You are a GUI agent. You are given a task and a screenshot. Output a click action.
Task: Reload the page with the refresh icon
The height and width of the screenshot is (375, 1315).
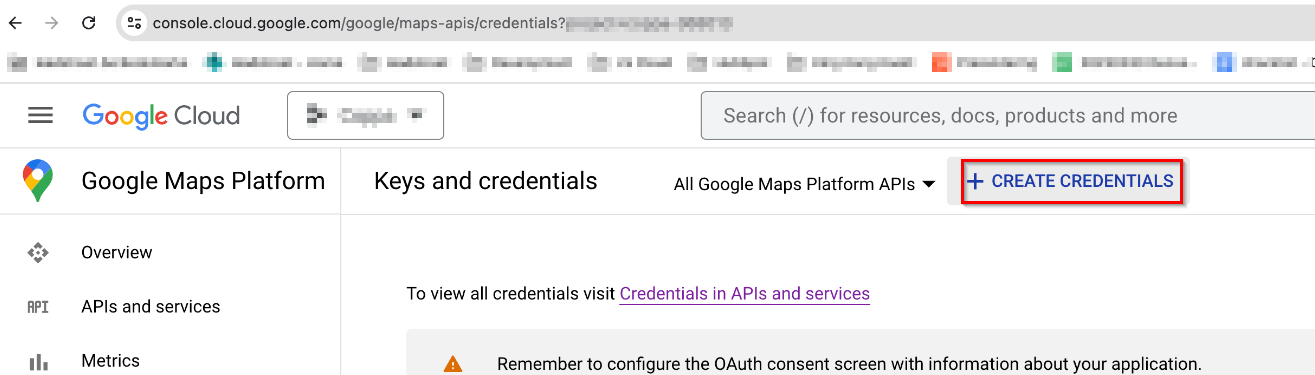(x=89, y=22)
